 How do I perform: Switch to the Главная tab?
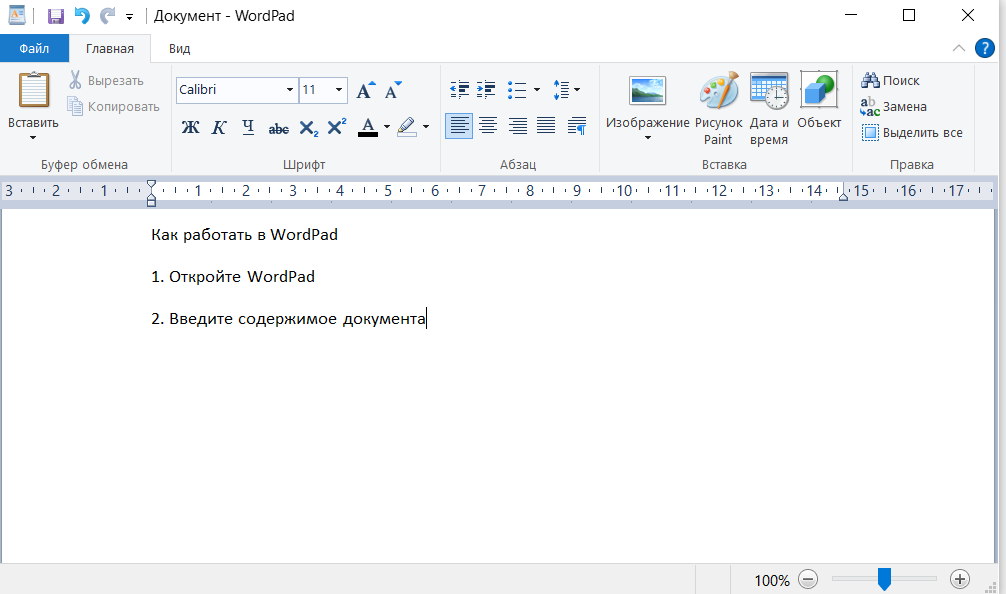[110, 48]
